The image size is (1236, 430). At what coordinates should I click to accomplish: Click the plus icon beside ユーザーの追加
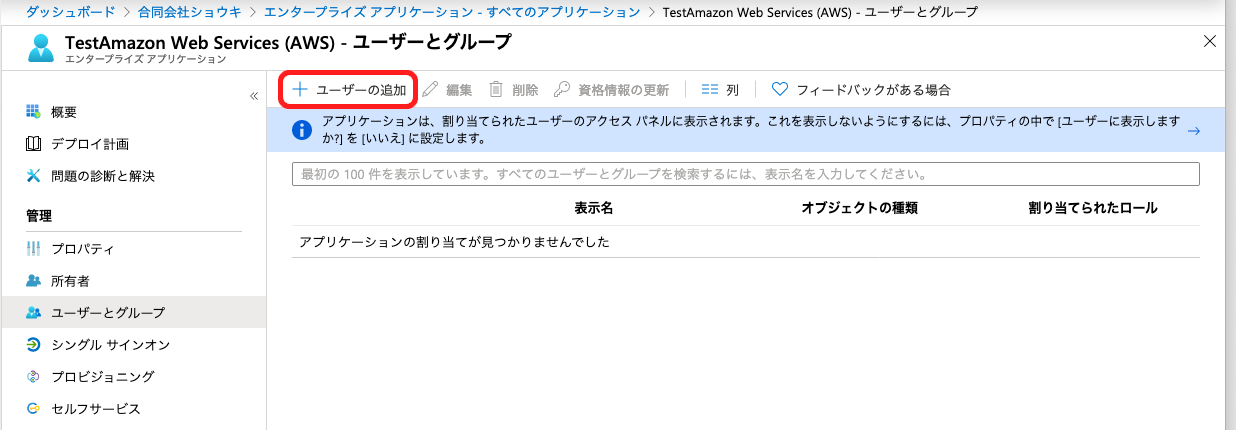click(x=299, y=89)
